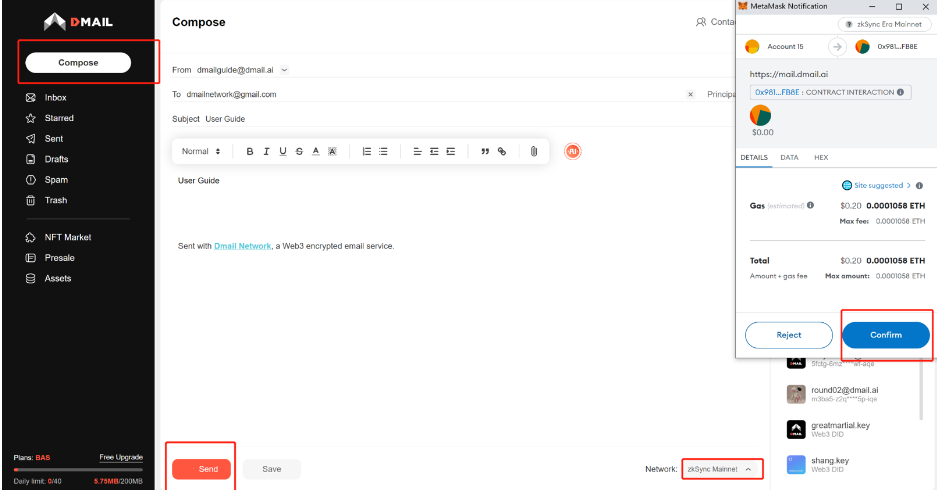Click the orange AI assistant icon
The height and width of the screenshot is (490, 937).
click(x=572, y=152)
